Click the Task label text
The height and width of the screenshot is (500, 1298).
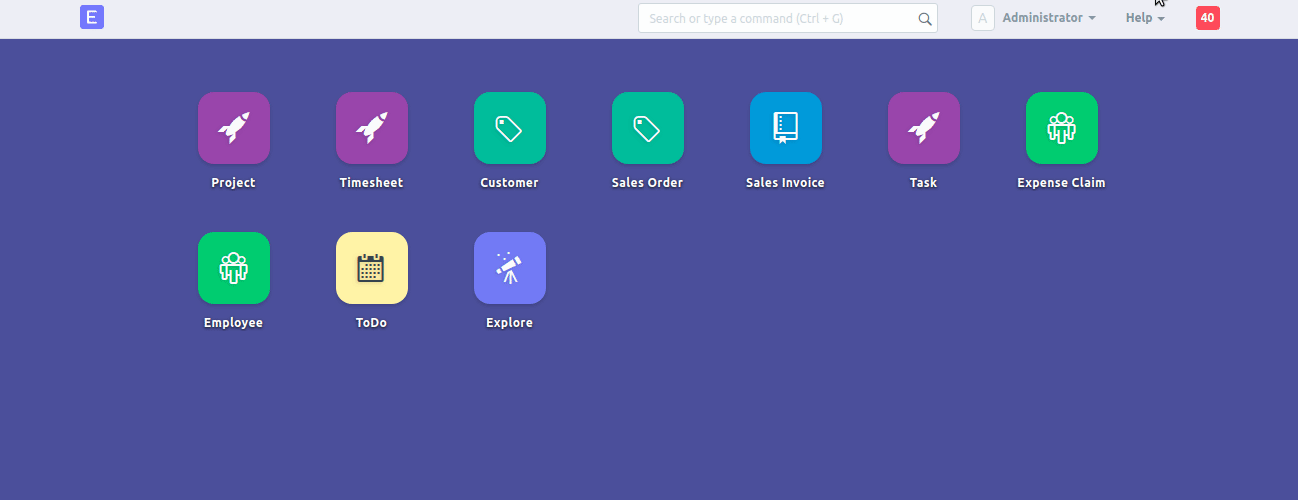click(923, 183)
